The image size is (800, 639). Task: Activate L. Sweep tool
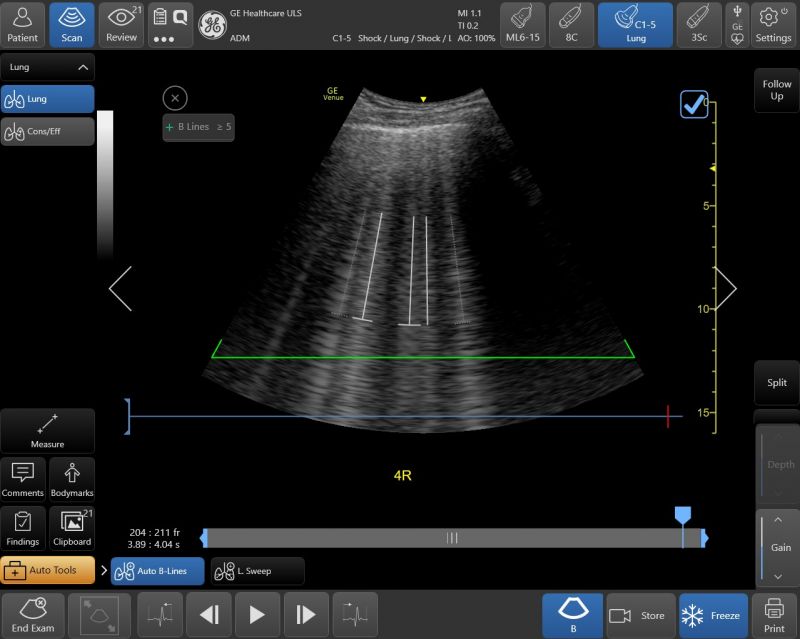(258, 571)
